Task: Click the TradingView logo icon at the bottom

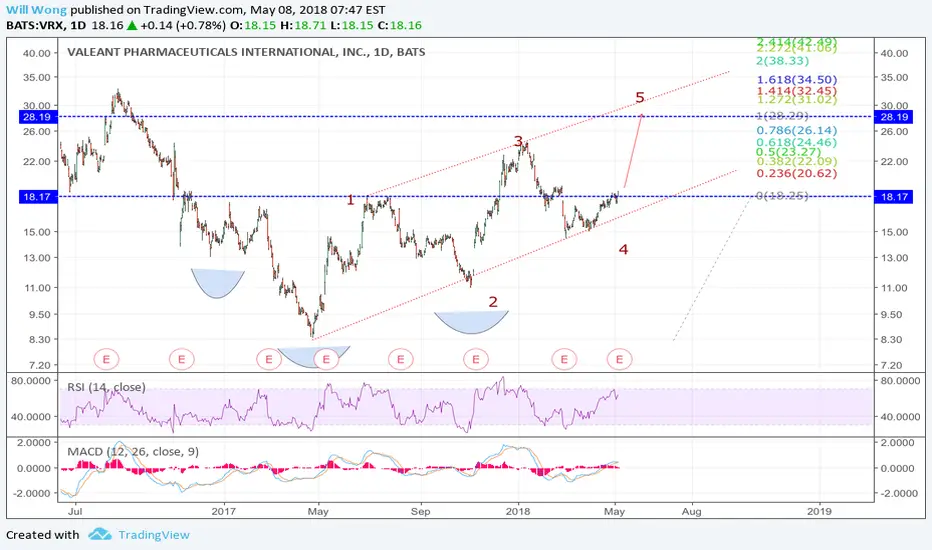Action: coord(100,535)
